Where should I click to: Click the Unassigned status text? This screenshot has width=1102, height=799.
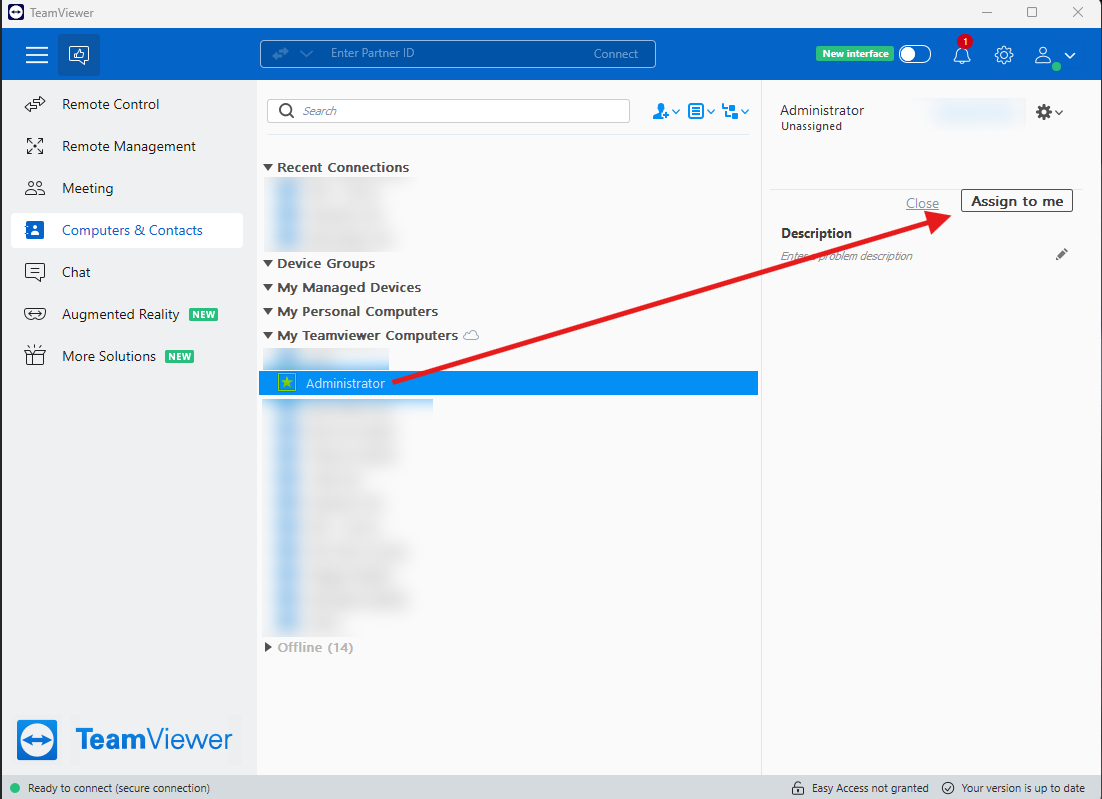click(x=811, y=126)
